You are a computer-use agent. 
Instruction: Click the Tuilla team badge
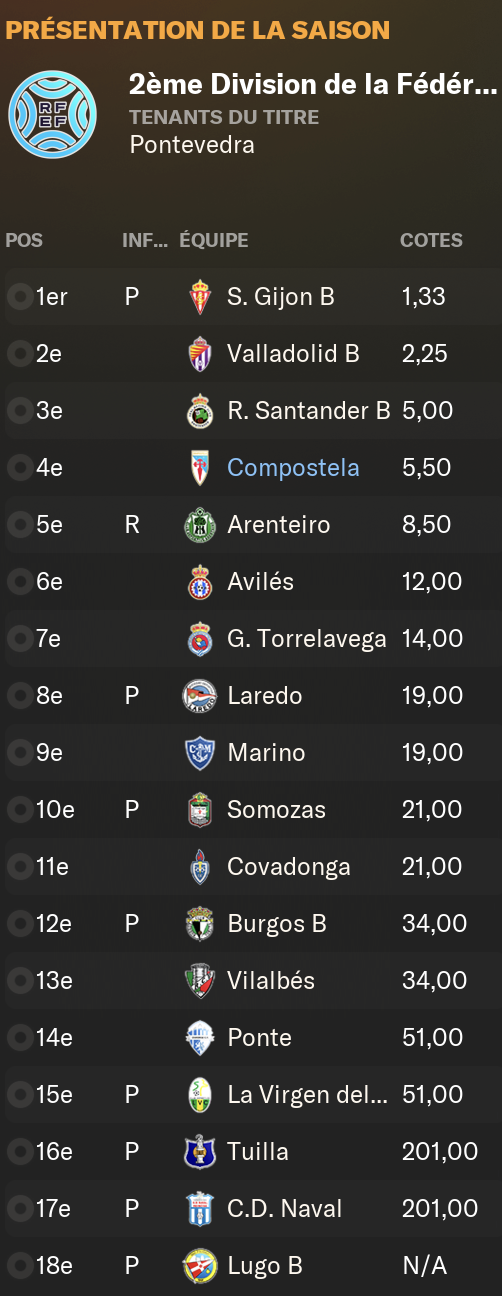click(200, 1152)
